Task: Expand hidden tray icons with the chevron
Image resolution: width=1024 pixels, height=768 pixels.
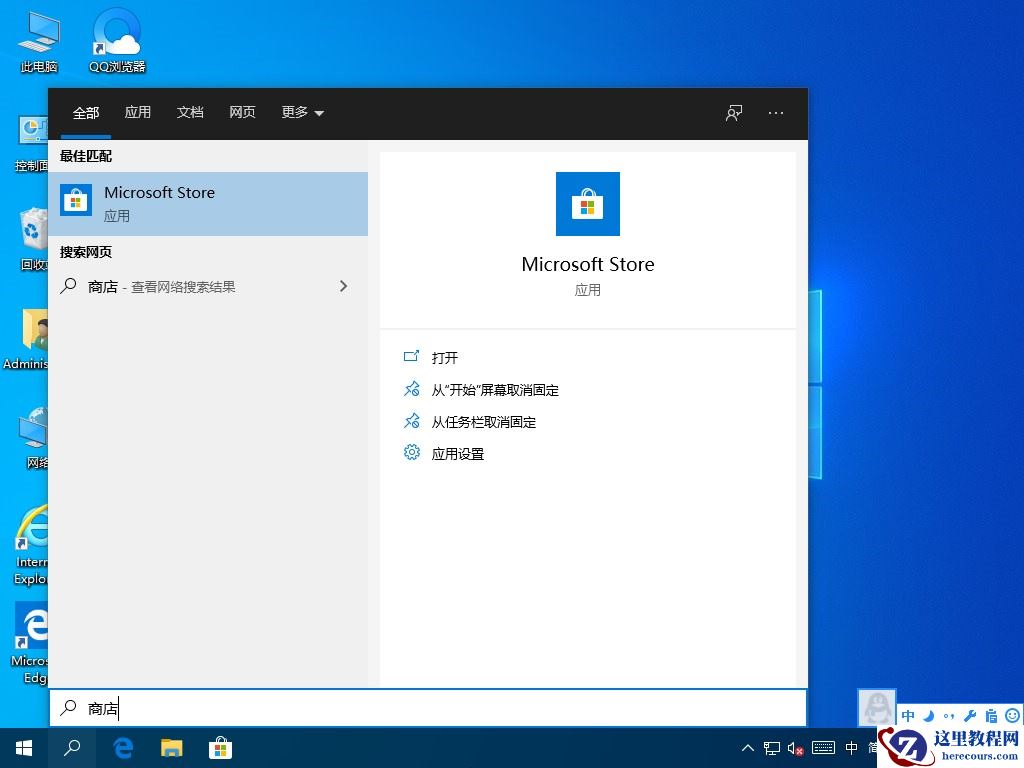Action: 748,748
